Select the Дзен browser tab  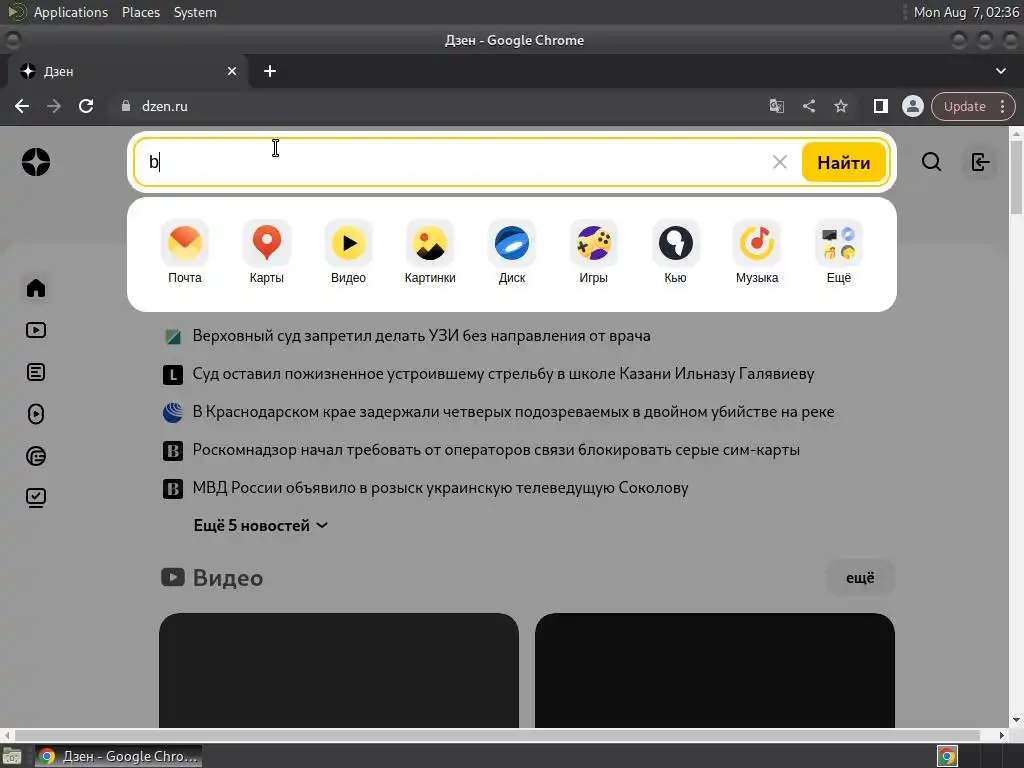[127, 71]
